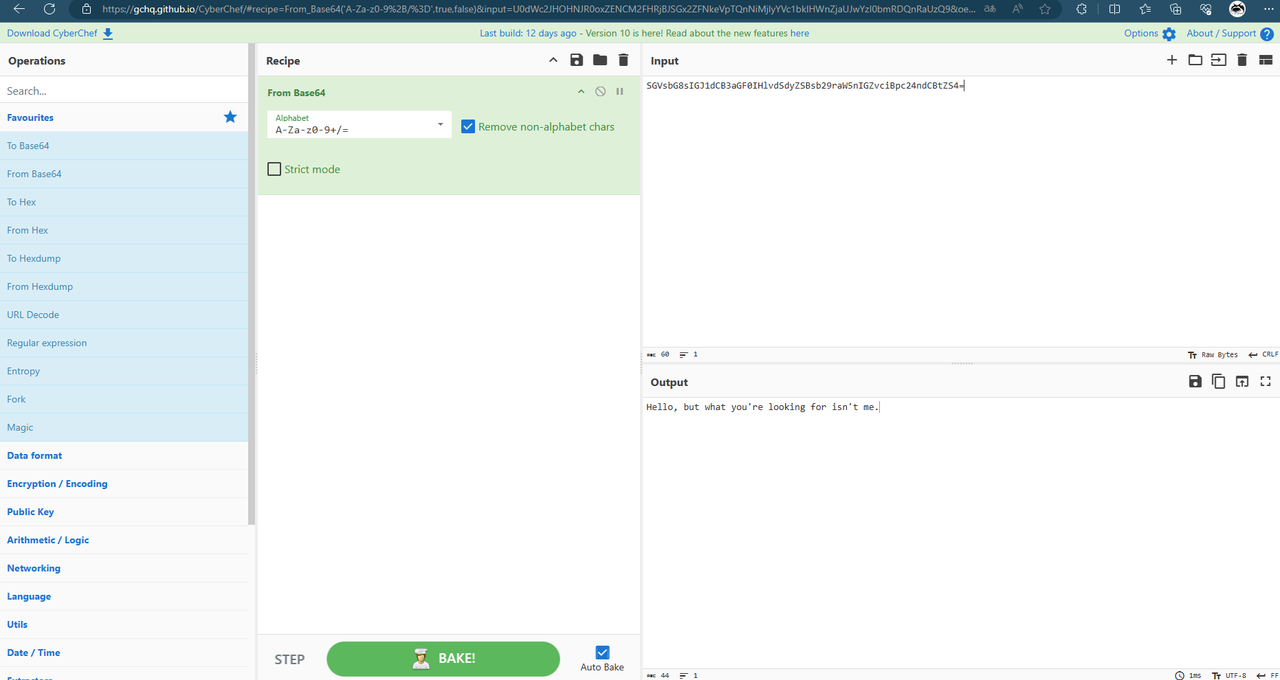Select Entropy operation

pos(124,371)
